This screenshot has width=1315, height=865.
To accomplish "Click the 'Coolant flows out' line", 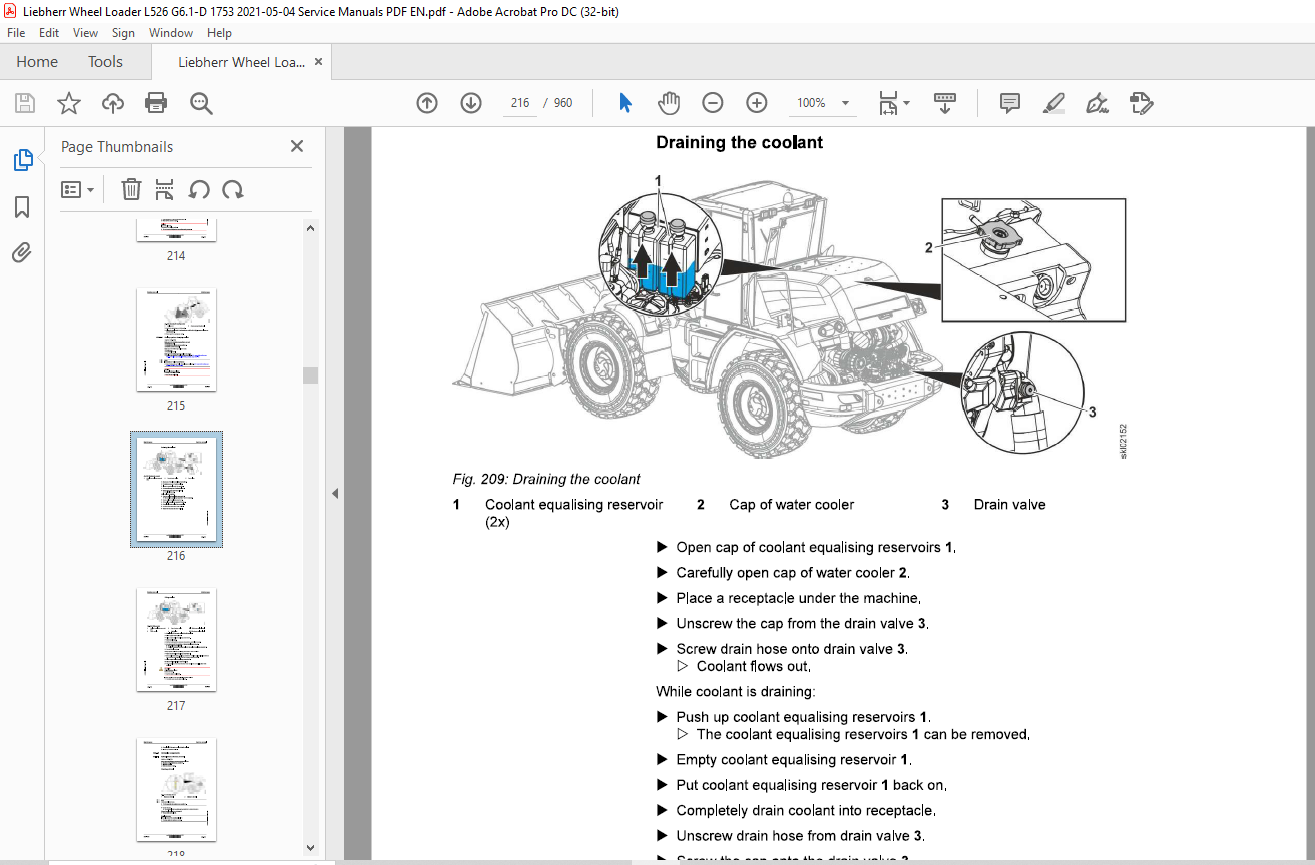I will [x=753, y=666].
